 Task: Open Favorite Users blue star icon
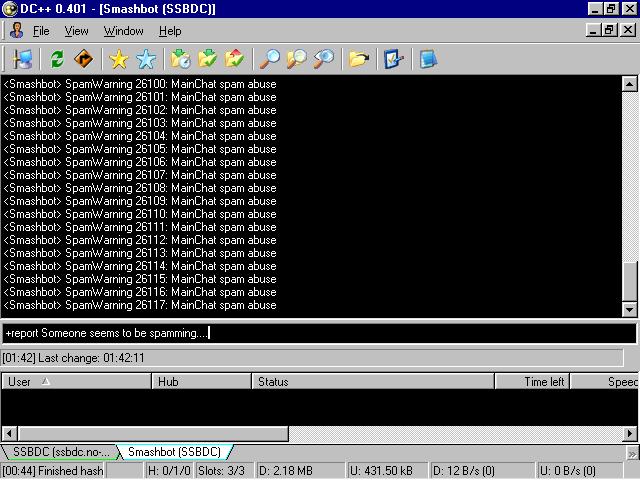coord(146,60)
